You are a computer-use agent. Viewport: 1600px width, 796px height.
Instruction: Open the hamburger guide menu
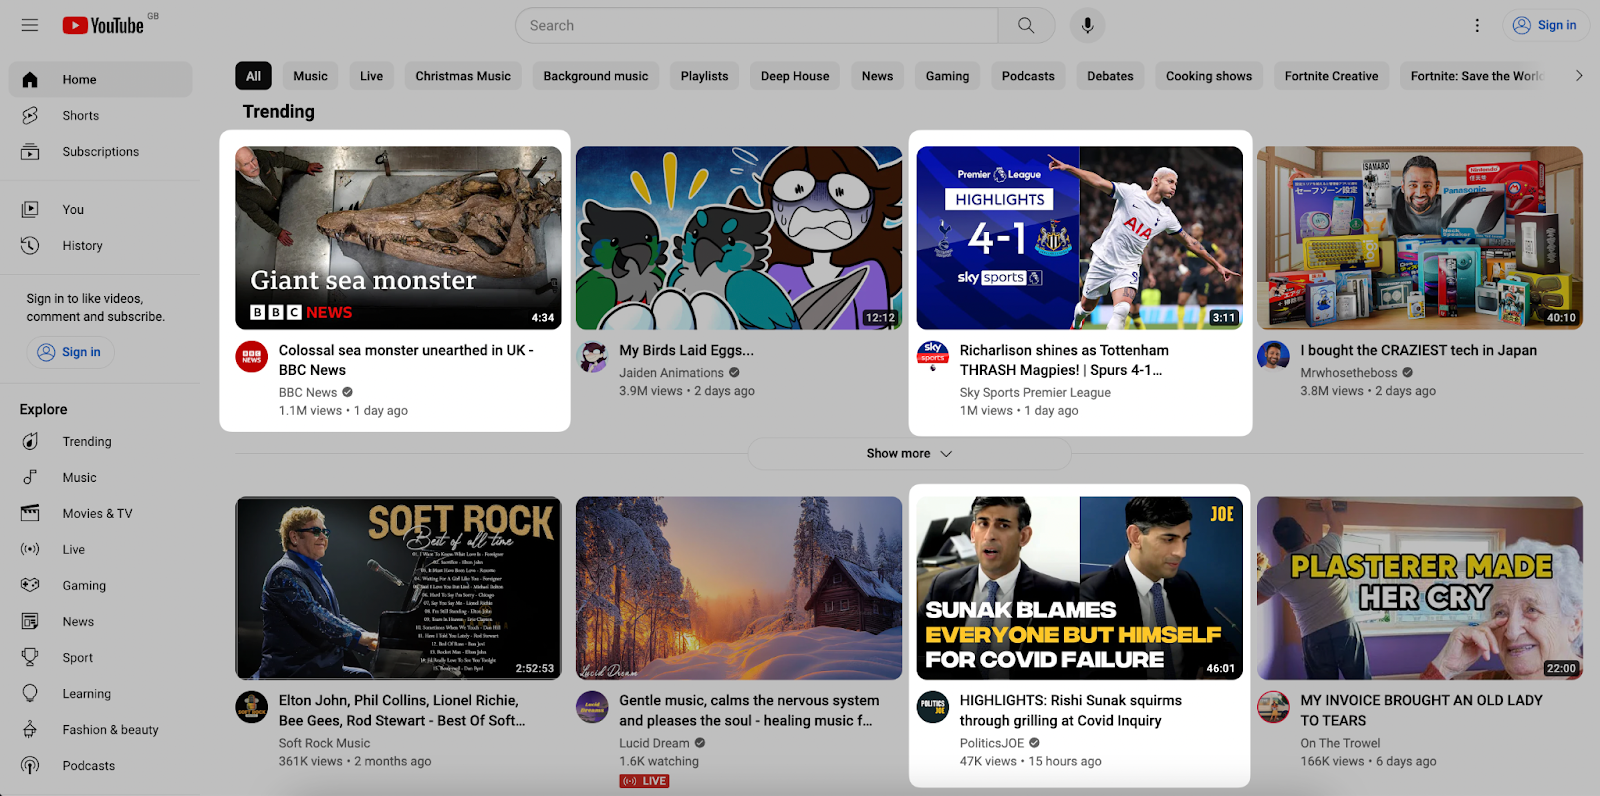(x=30, y=25)
